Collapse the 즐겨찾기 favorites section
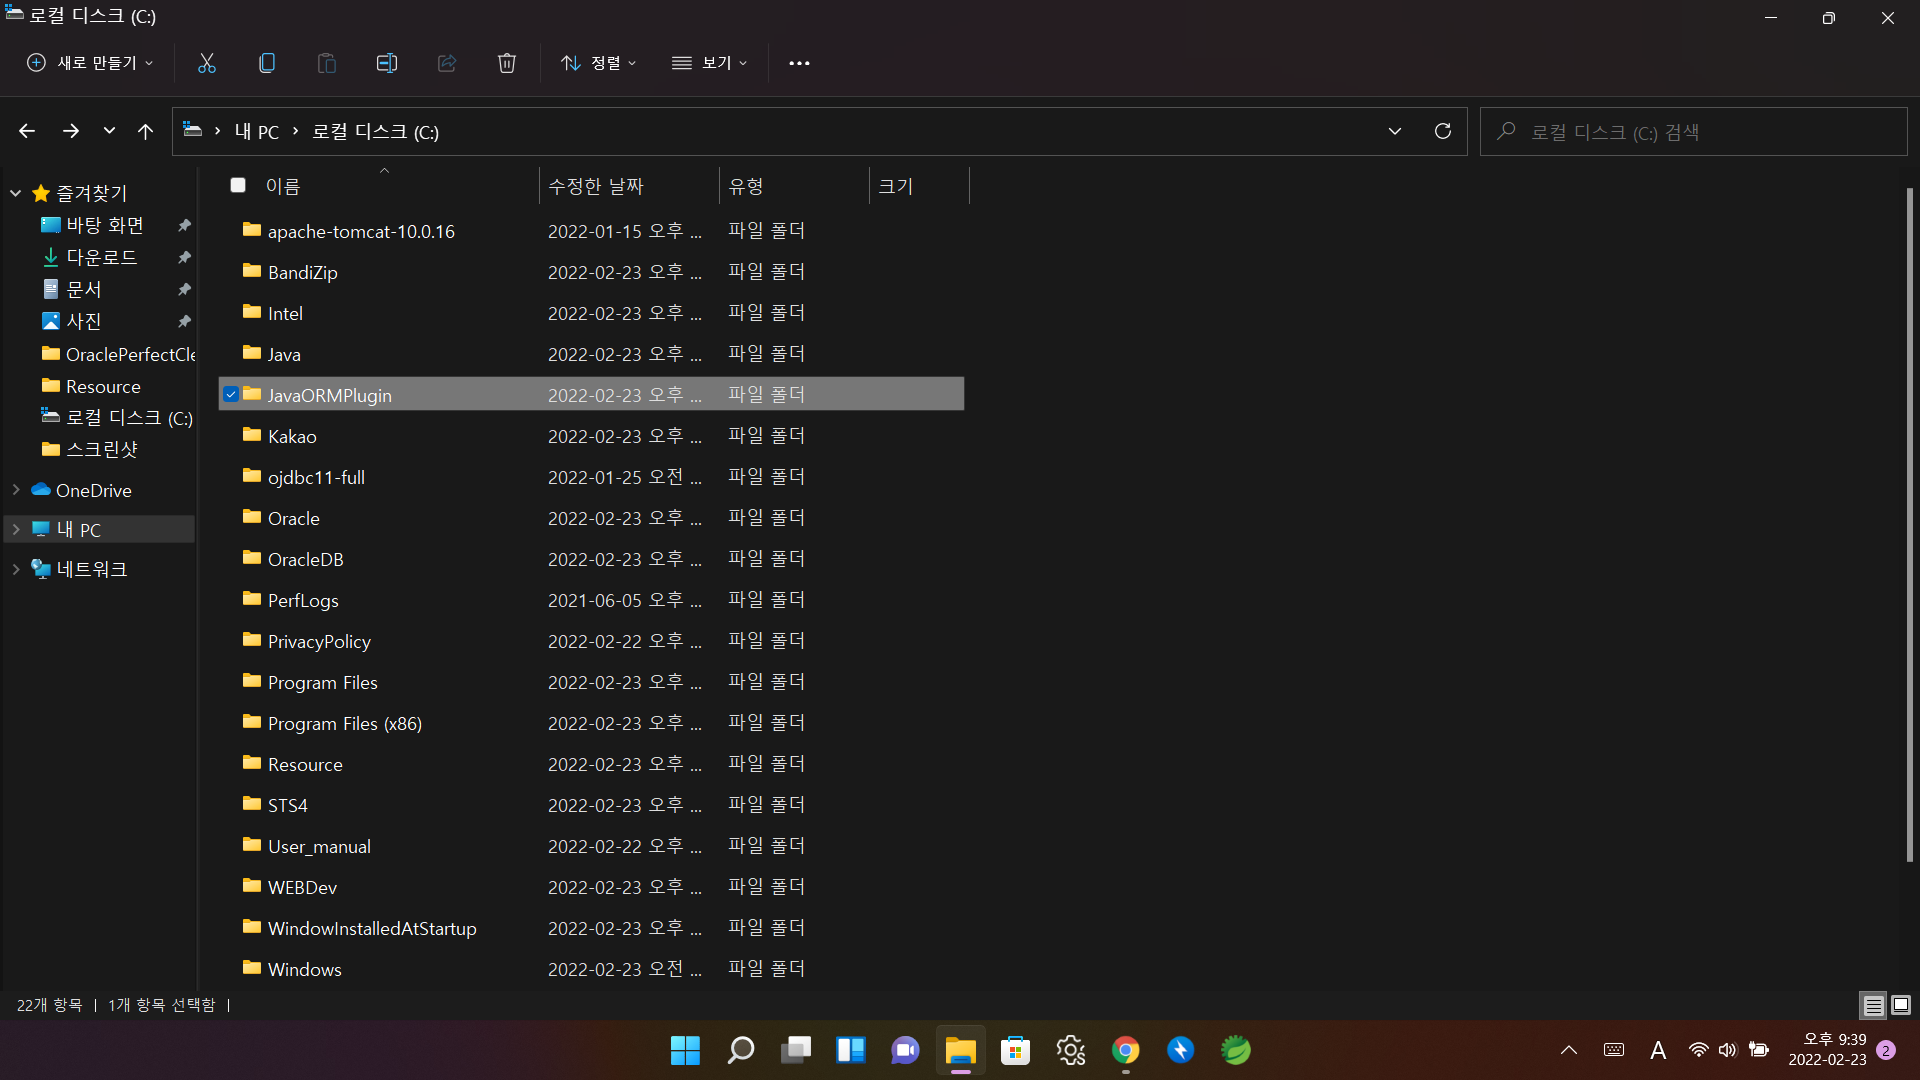 click(x=16, y=193)
